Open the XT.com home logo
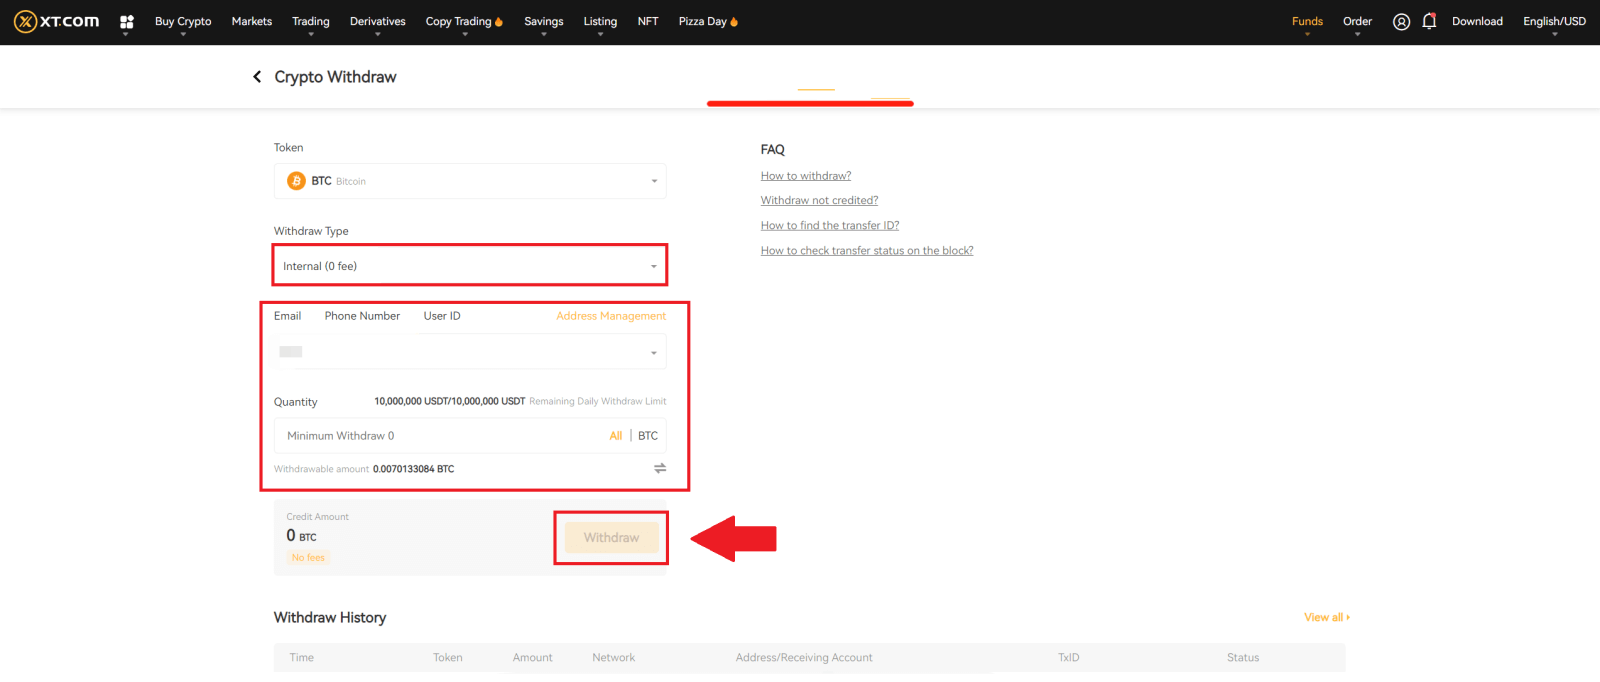1600x682 pixels. 56,21
